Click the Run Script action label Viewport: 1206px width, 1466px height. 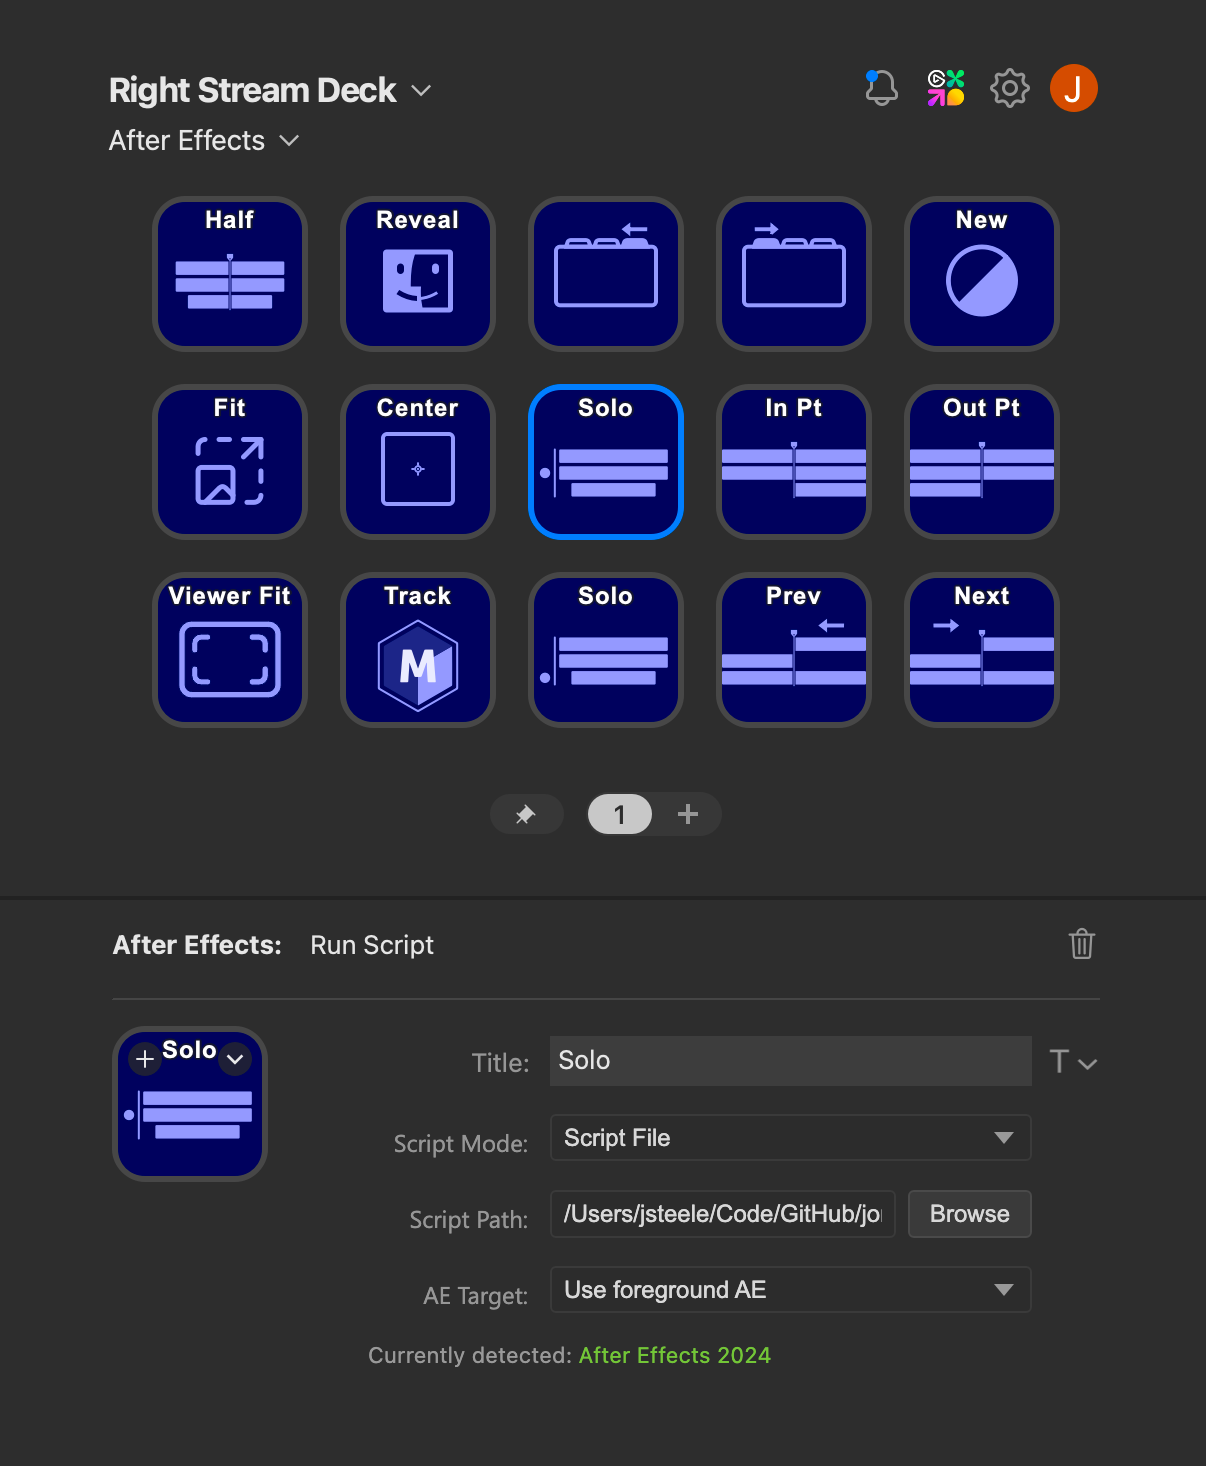tap(372, 945)
